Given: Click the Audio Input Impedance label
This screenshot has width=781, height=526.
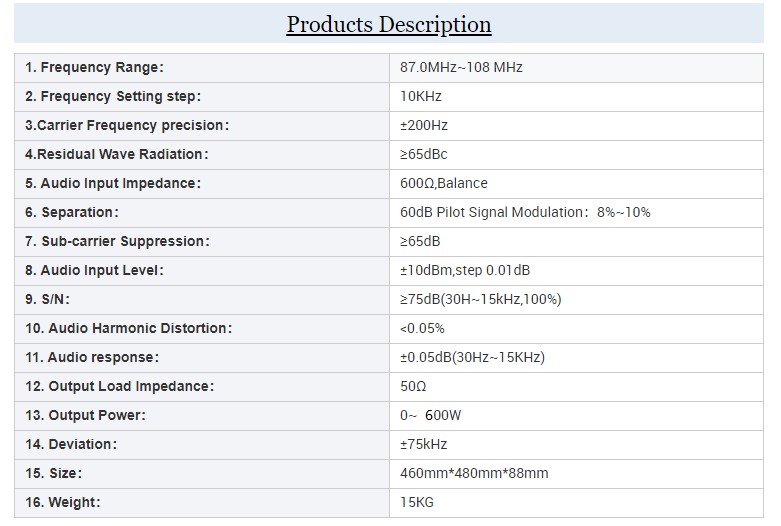Looking at the screenshot, I should click(x=113, y=184).
